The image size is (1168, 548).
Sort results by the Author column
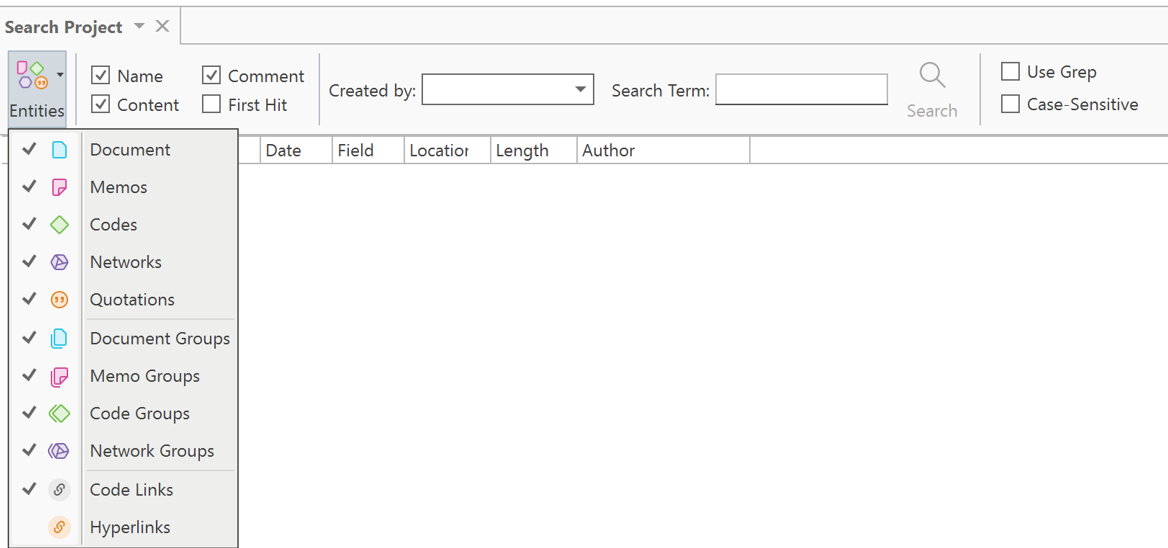click(x=608, y=150)
